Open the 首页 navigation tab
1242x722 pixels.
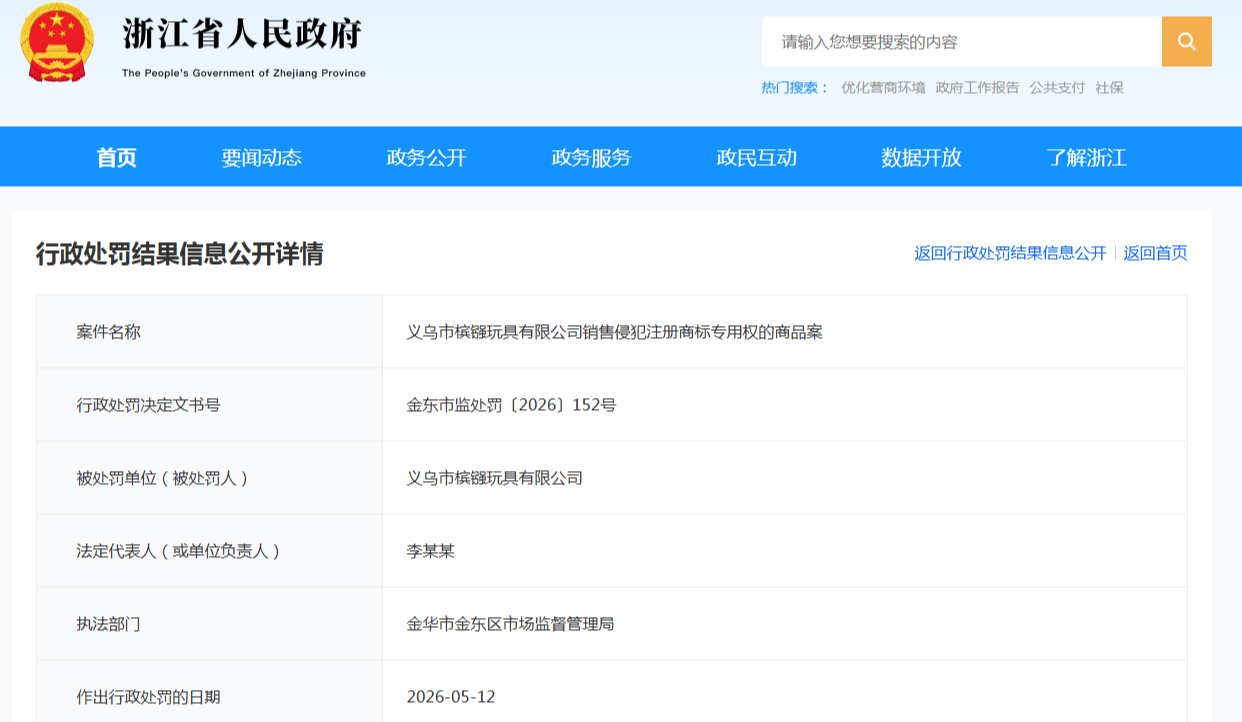pos(117,157)
